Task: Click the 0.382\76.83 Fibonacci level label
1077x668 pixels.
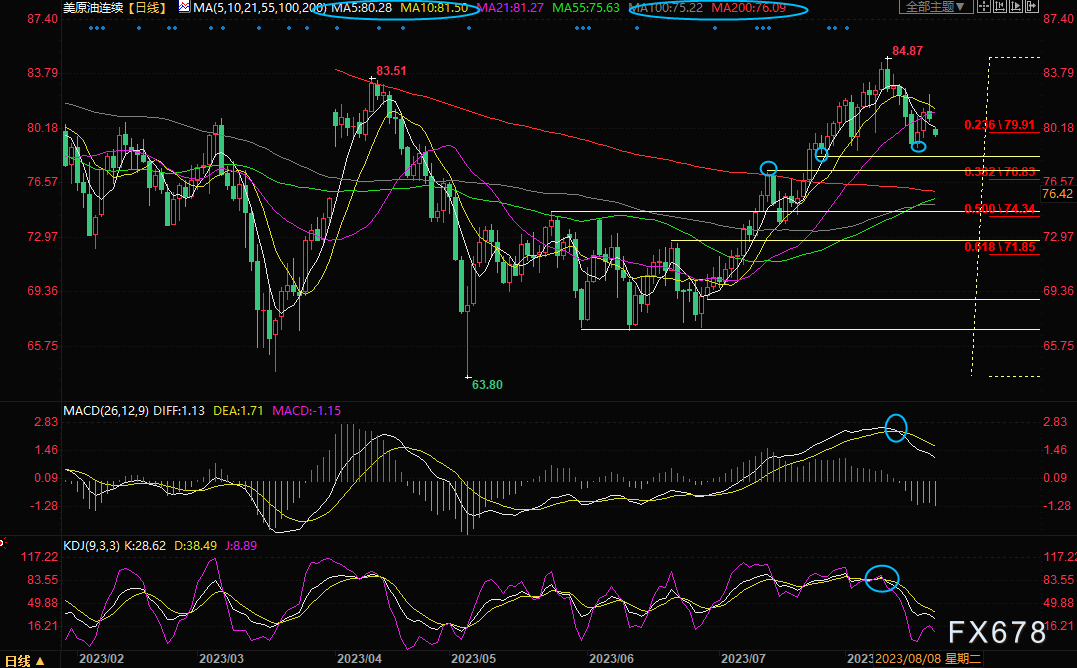Action: 999,172
